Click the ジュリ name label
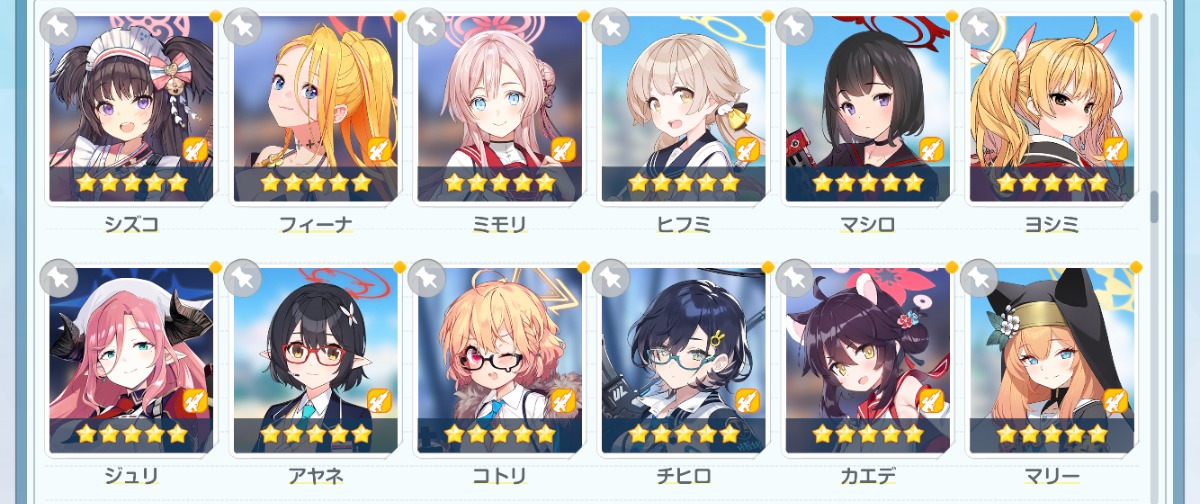1200x504 pixels. pyautogui.click(x=132, y=475)
